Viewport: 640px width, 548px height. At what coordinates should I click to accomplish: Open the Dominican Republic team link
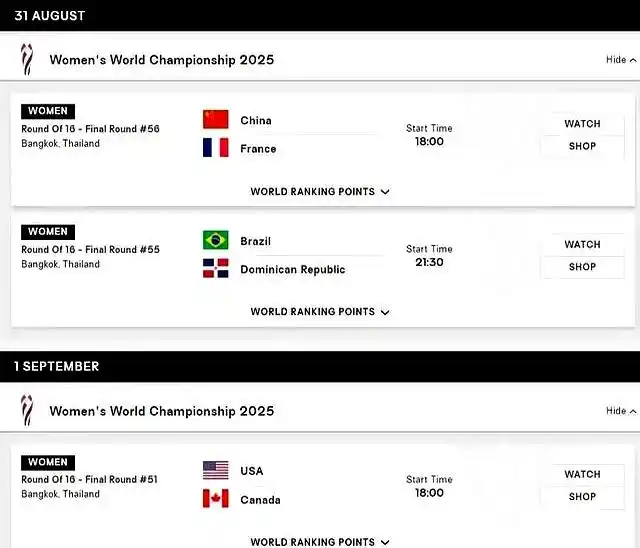pyautogui.click(x=293, y=269)
